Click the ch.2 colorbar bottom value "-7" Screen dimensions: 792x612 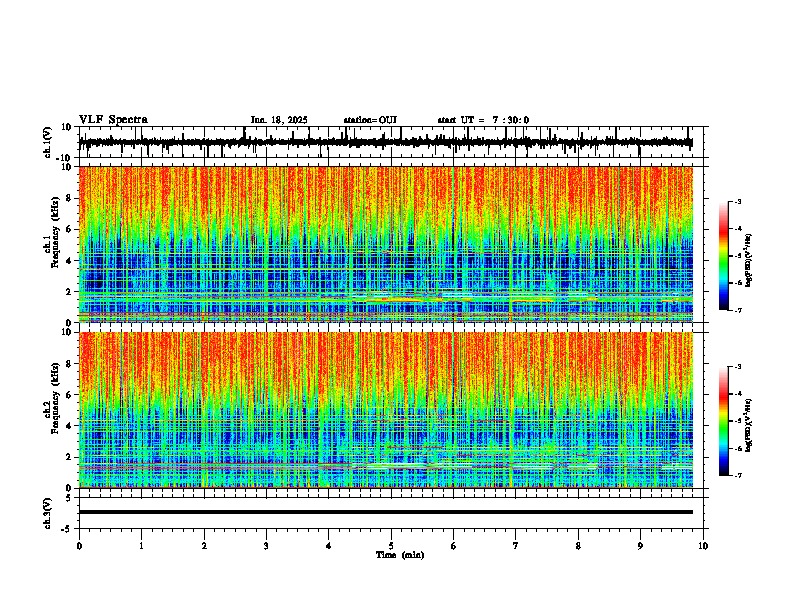[738, 476]
